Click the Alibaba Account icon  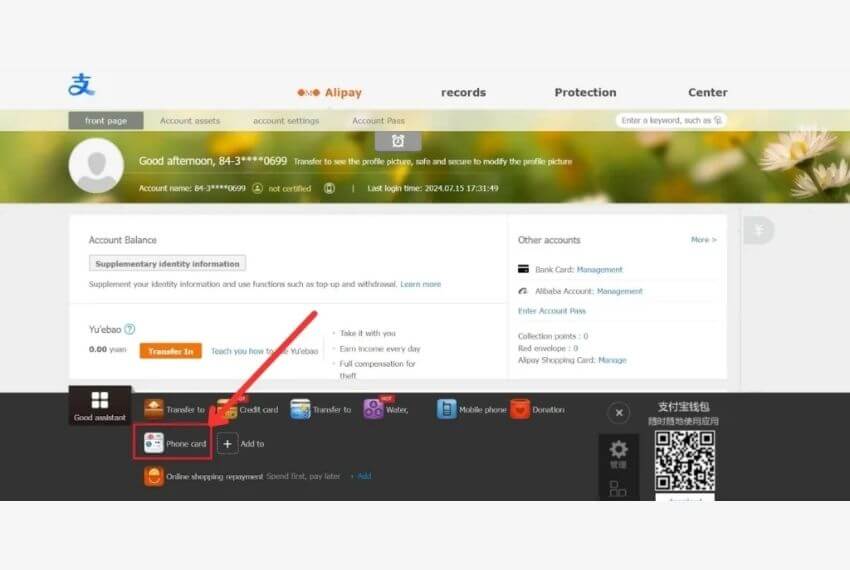tap(523, 291)
